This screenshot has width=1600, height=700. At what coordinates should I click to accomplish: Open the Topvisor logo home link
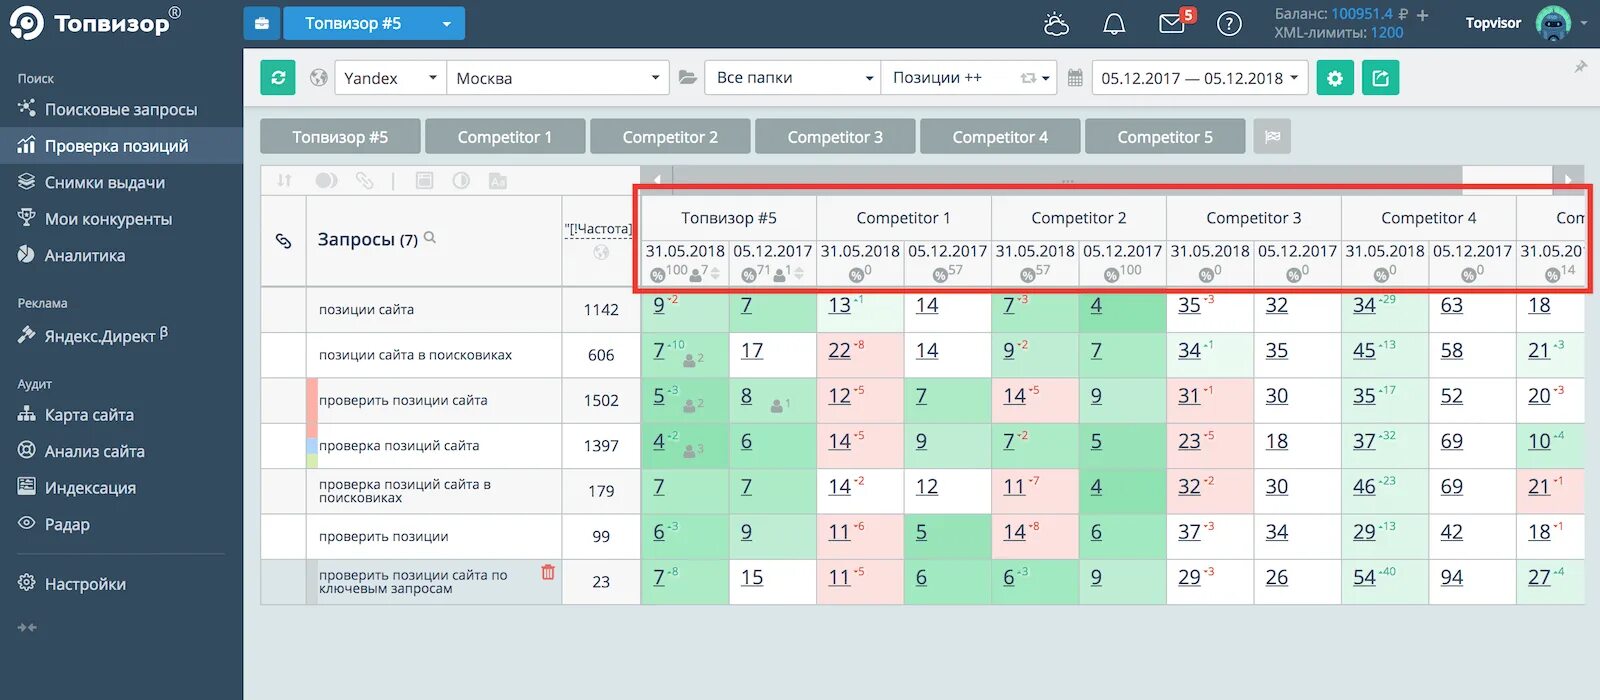click(96, 22)
